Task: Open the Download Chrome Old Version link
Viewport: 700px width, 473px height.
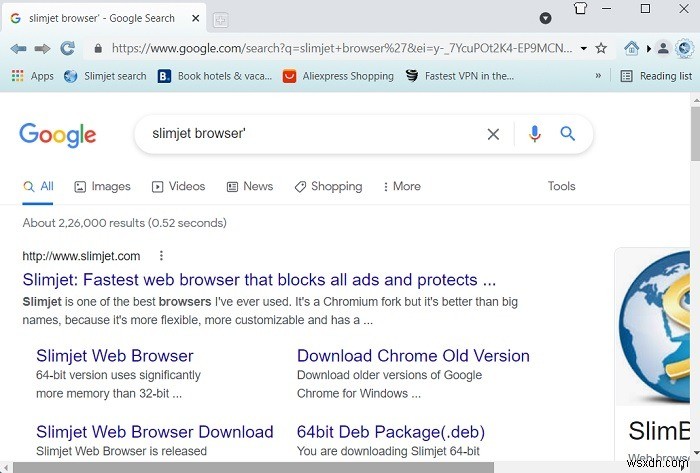Action: click(x=413, y=356)
